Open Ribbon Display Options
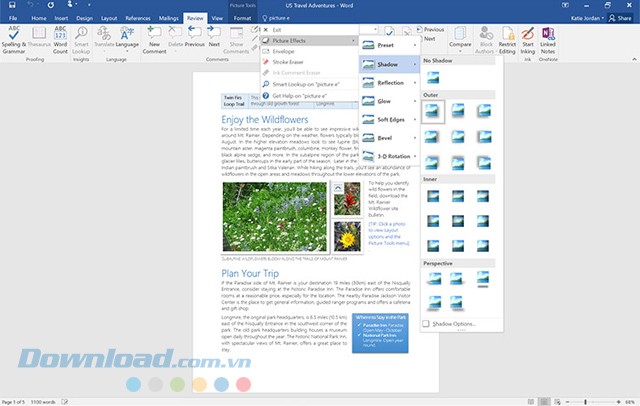 pyautogui.click(x=565, y=5)
